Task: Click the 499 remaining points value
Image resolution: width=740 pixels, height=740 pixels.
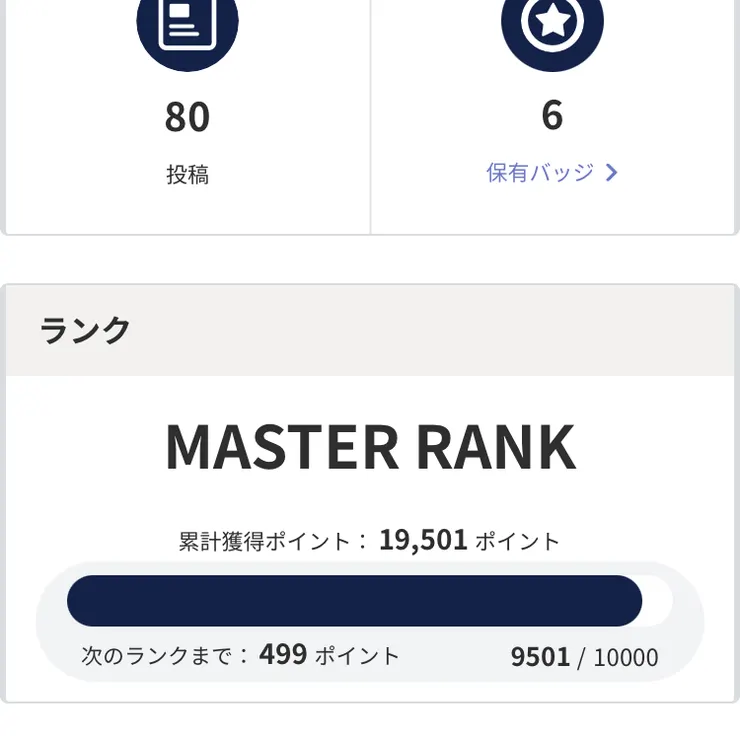Action: tap(283, 654)
